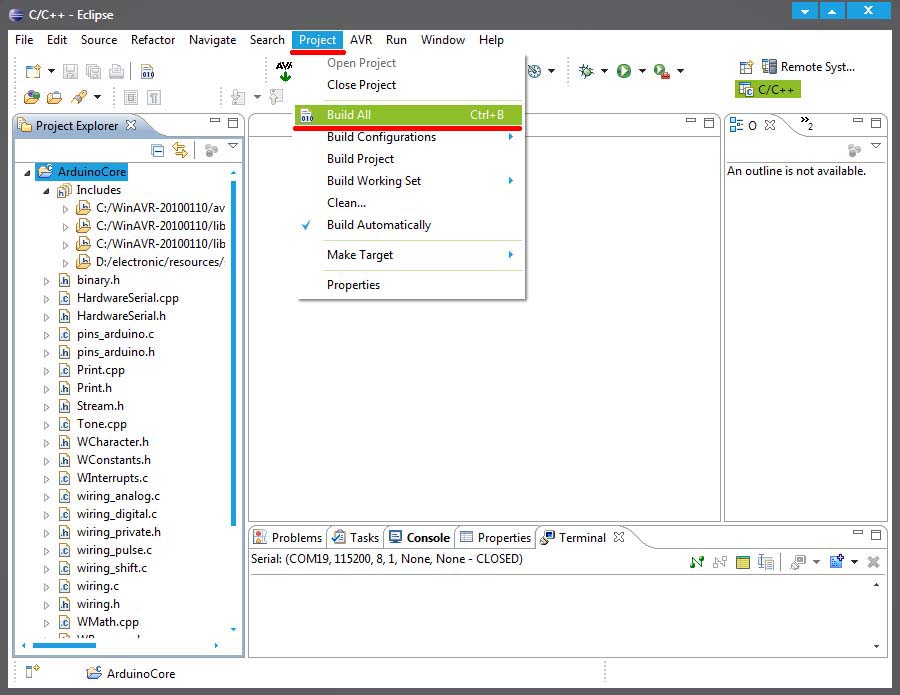900x695 pixels.
Task: Toggle Link with Editor in Project Explorer
Action: pos(180,150)
